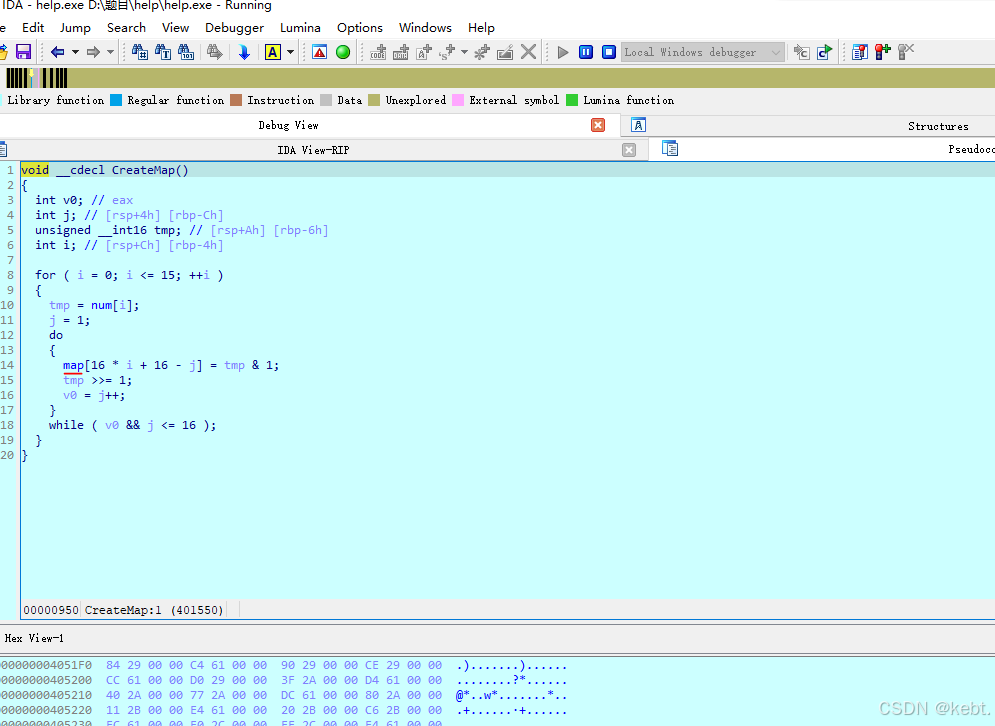Open the breakpoint list icon
Image resolution: width=995 pixels, height=726 pixels.
pyautogui.click(x=858, y=51)
